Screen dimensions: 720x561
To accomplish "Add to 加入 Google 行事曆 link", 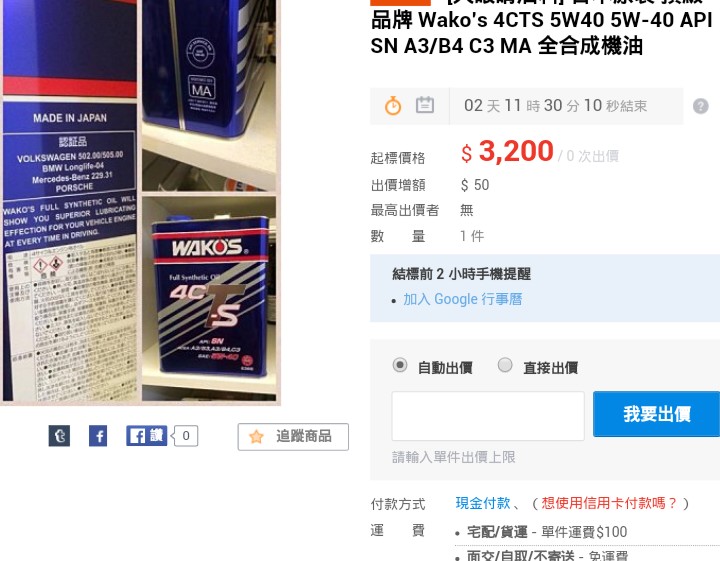I will coord(462,299).
